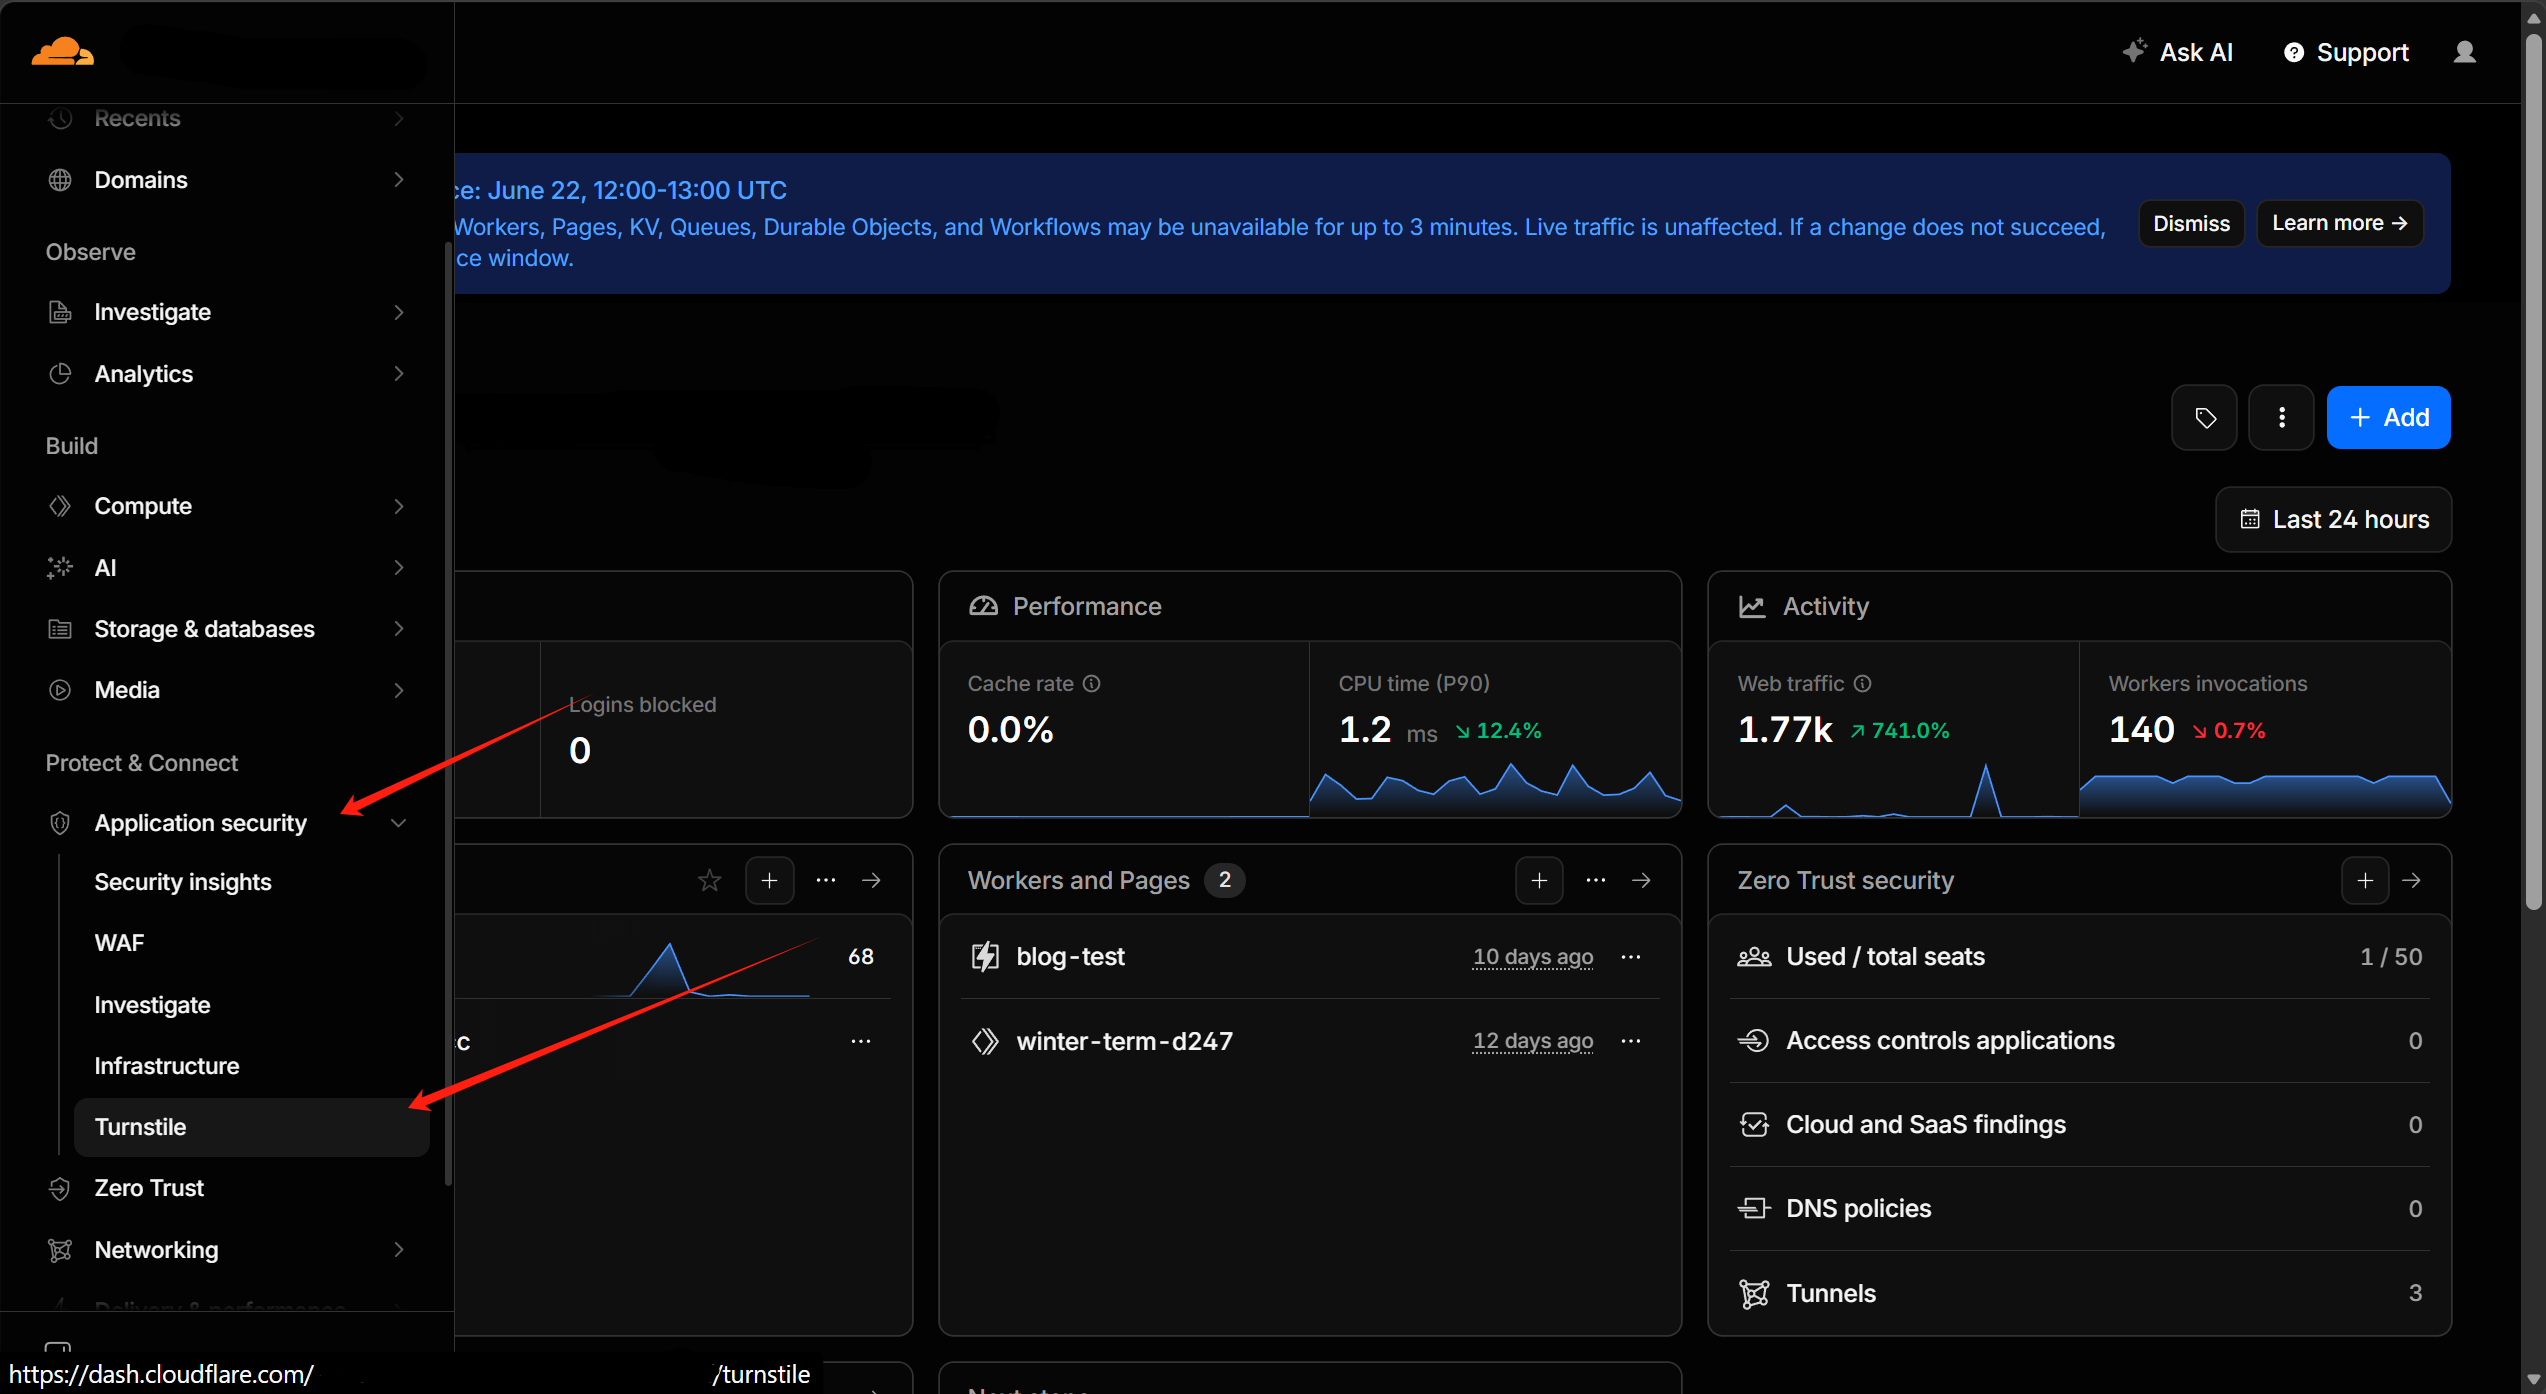Viewport: 2546px width, 1394px height.
Task: Open Ask AI
Action: pyautogui.click(x=2179, y=52)
